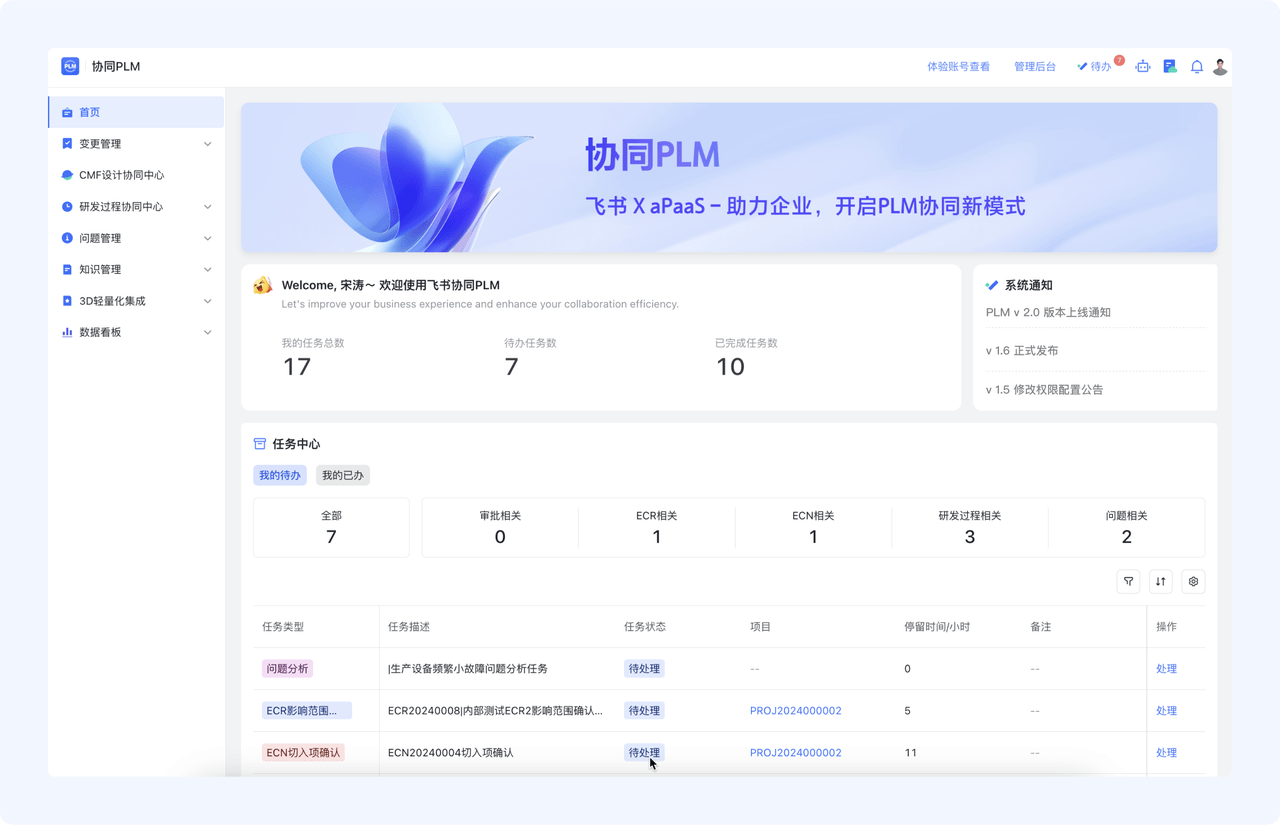Click the 已完成任务数 value 10
Viewport: 1280px width, 825px height.
[x=730, y=367]
